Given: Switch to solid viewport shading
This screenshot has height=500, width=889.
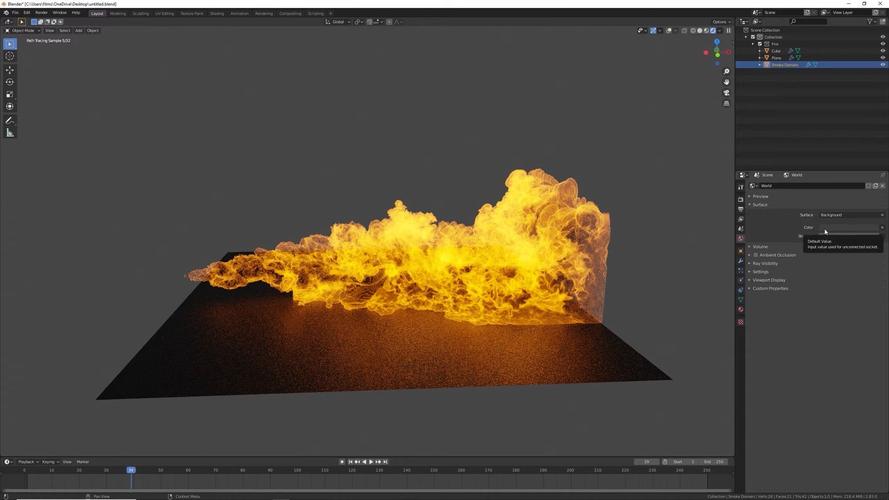Looking at the screenshot, I should pyautogui.click(x=700, y=31).
